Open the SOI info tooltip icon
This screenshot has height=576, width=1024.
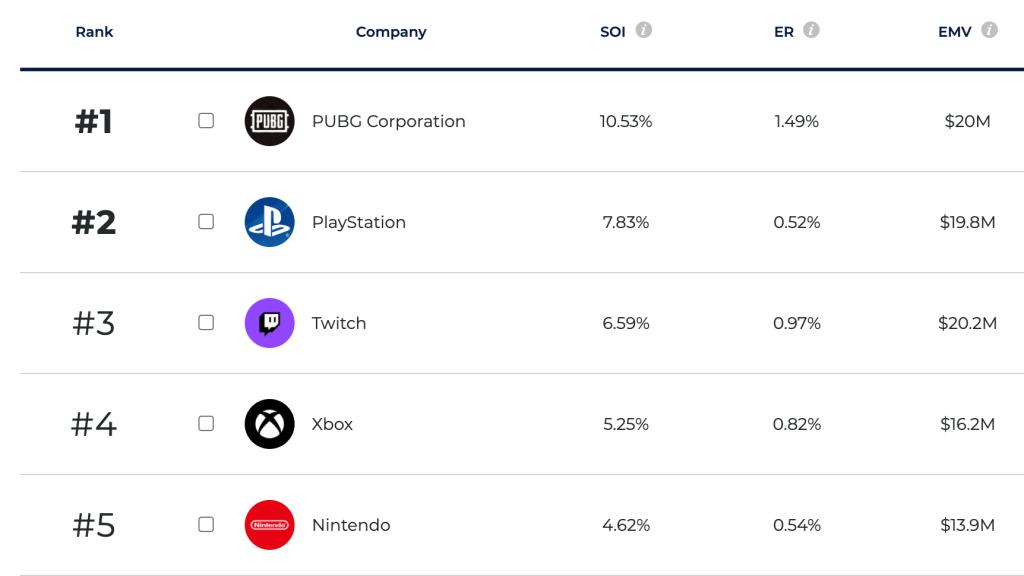tap(644, 30)
